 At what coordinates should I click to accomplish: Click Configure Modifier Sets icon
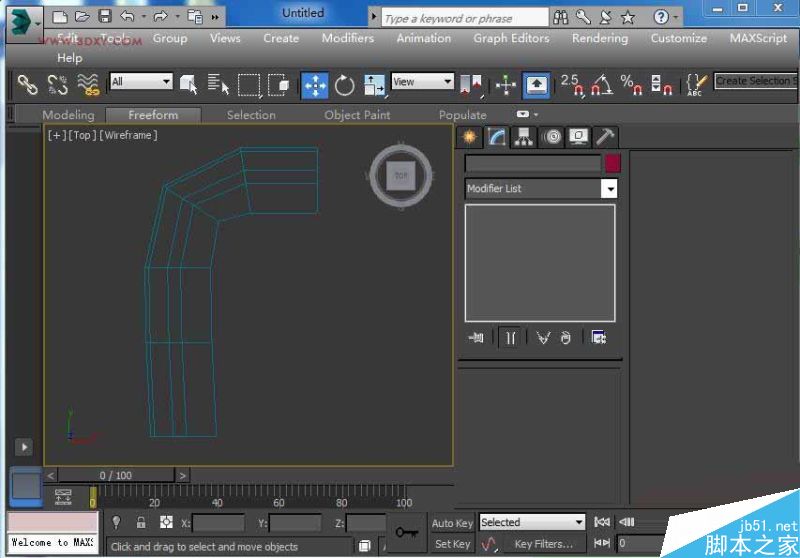pyautogui.click(x=598, y=338)
